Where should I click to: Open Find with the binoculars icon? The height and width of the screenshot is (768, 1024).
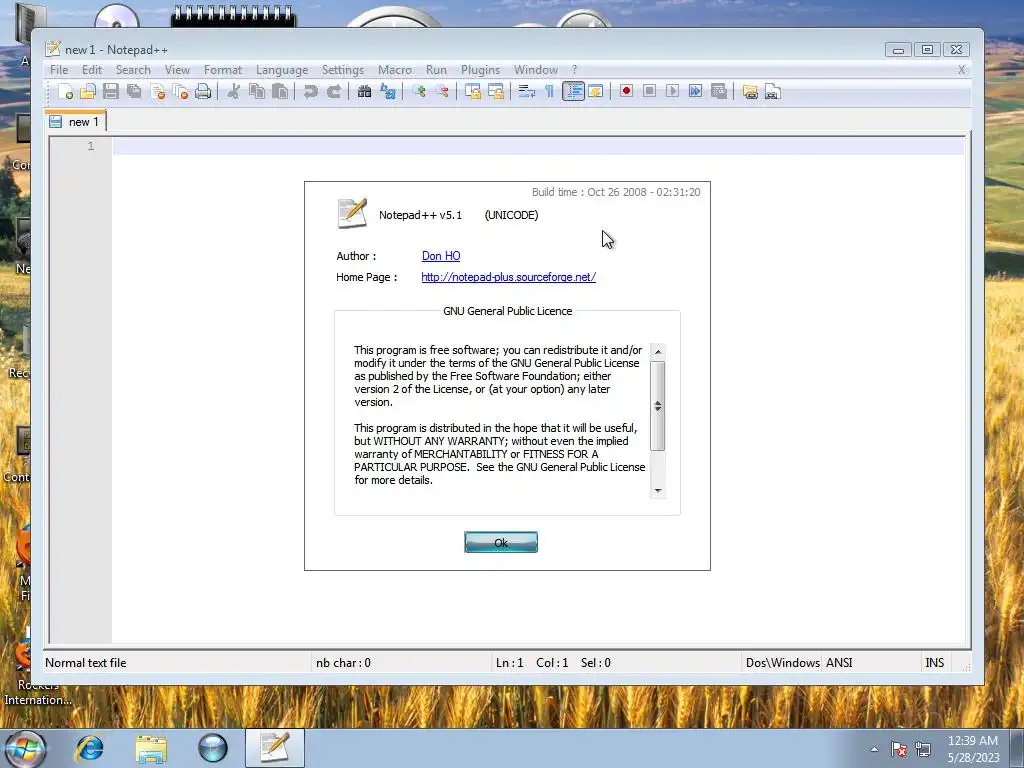coord(364,91)
